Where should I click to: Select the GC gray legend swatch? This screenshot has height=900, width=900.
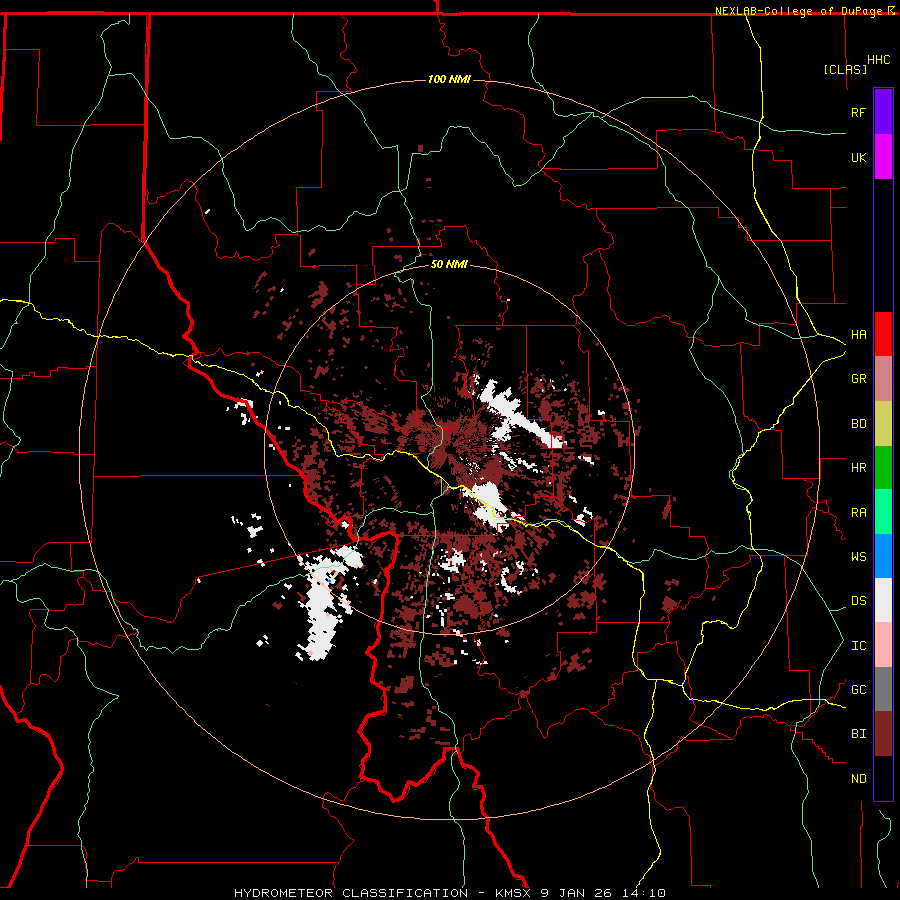point(883,689)
